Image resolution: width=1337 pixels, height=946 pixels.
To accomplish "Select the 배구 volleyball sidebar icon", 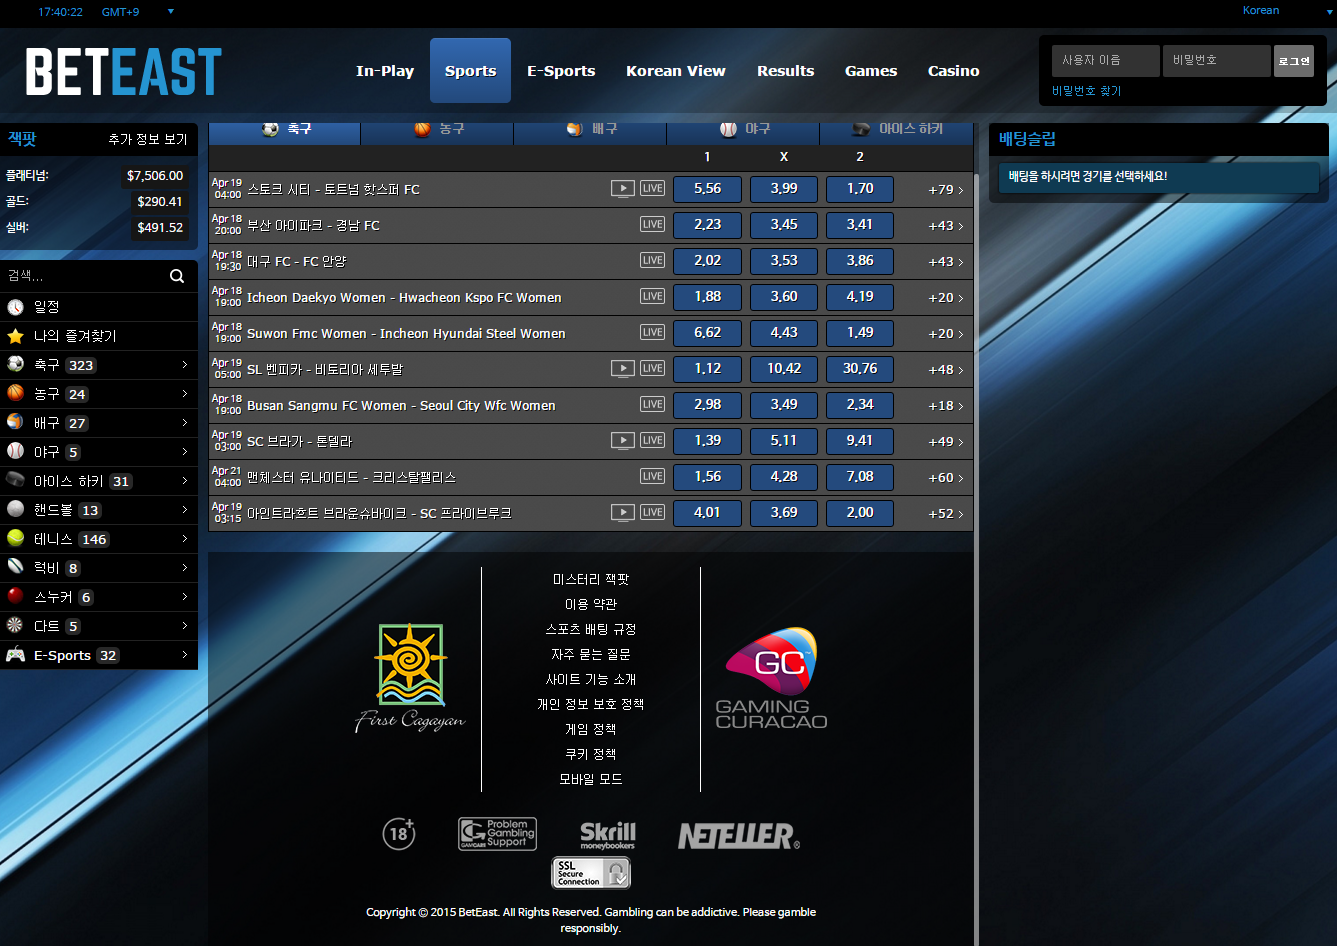I will point(15,423).
